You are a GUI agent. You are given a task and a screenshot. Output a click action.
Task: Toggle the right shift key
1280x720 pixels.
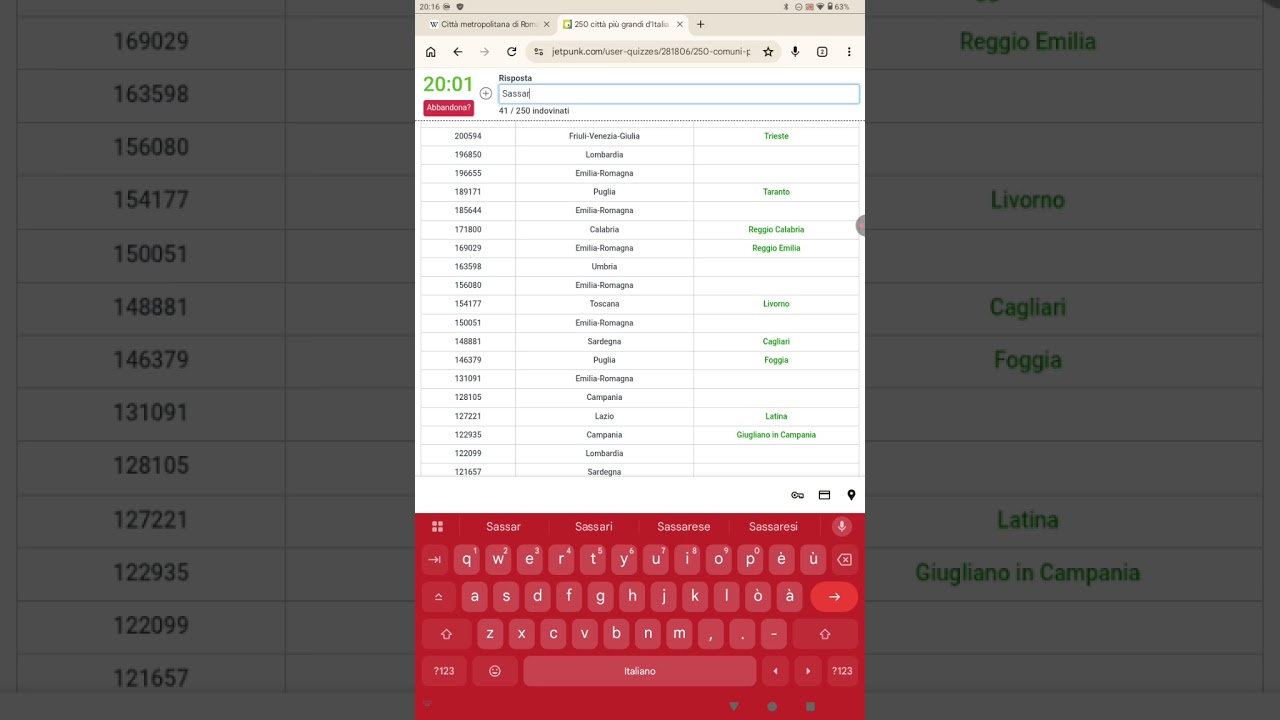(825, 634)
